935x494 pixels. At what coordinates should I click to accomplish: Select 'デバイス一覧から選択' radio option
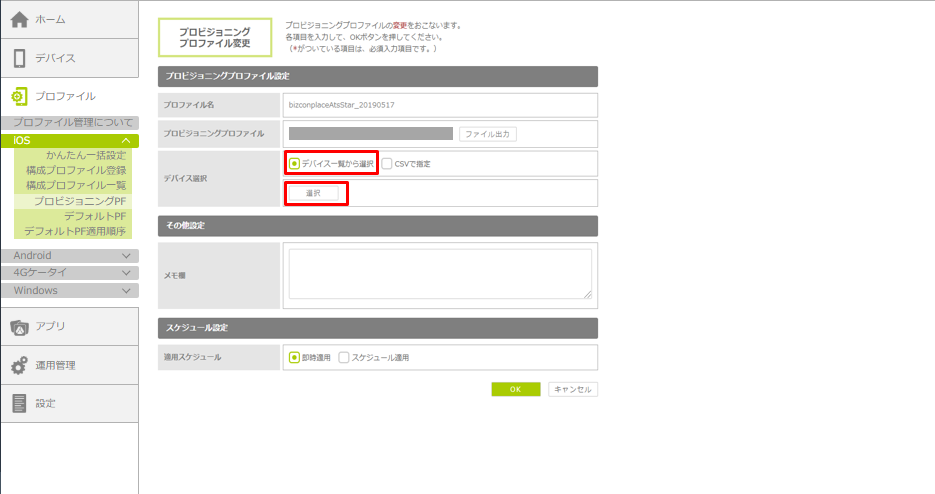tap(295, 164)
